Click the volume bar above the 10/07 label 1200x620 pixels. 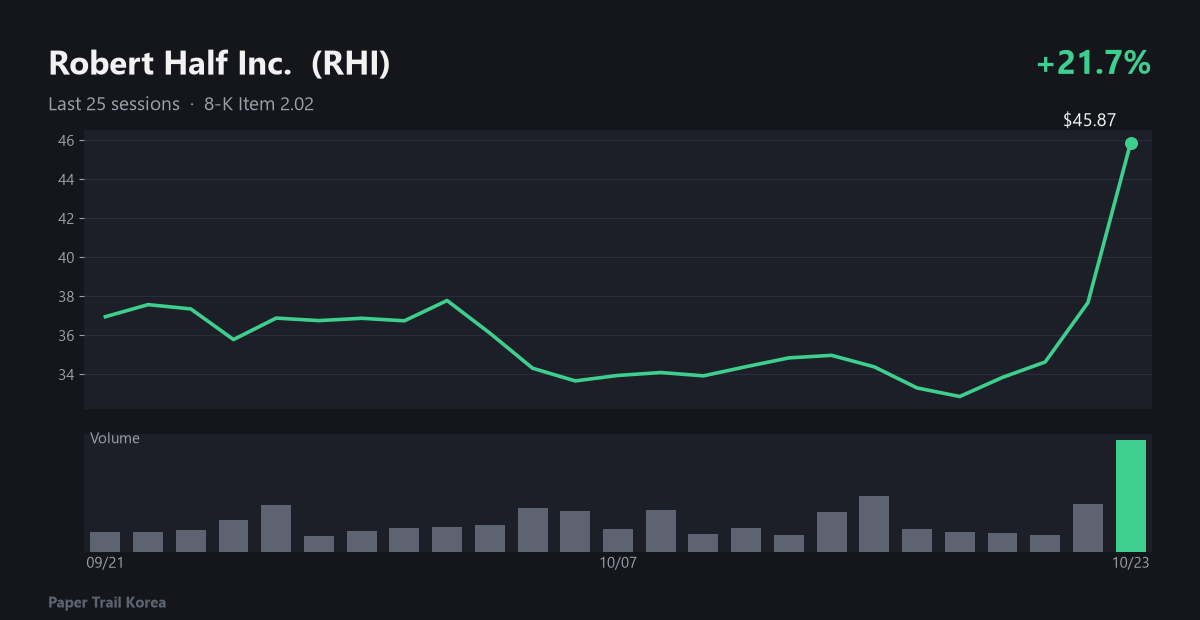point(618,540)
